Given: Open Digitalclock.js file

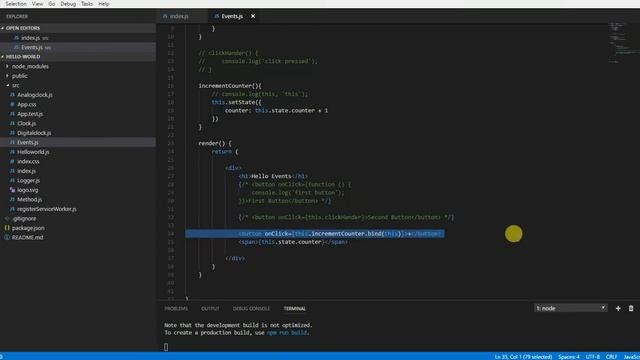Looking at the screenshot, I should (x=34, y=133).
